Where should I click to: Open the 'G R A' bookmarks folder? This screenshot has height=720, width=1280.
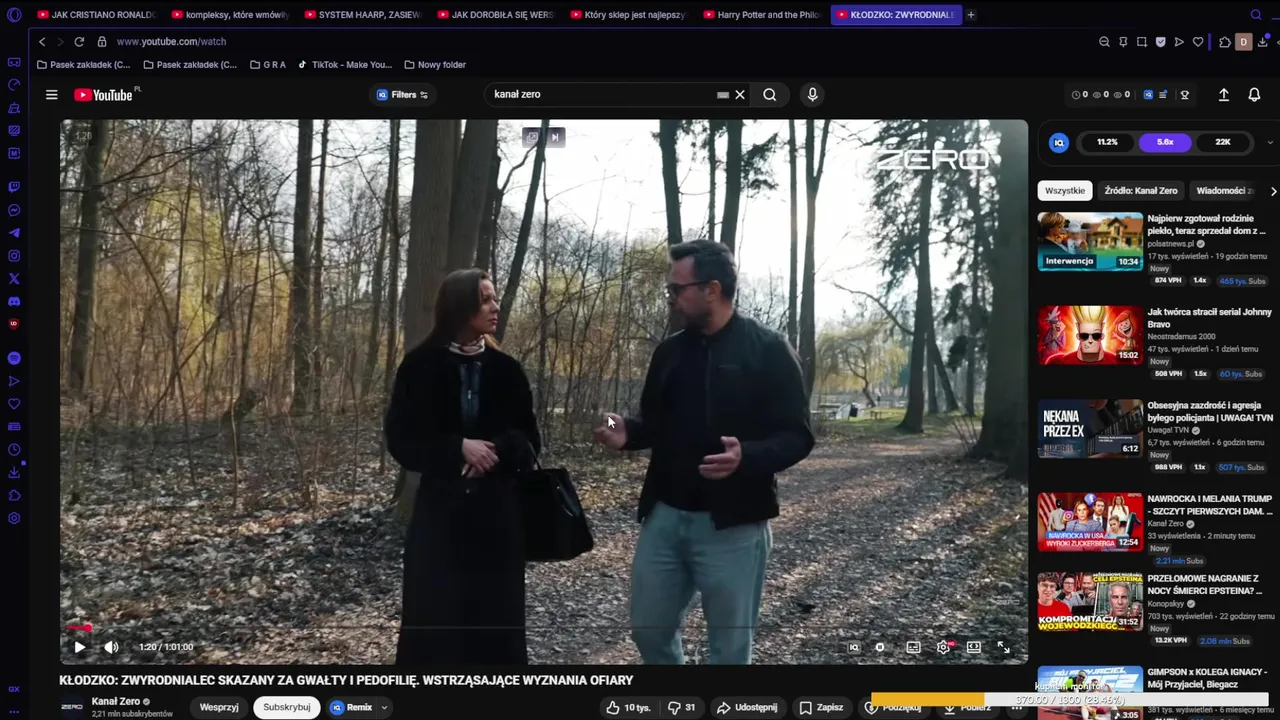pos(268,65)
